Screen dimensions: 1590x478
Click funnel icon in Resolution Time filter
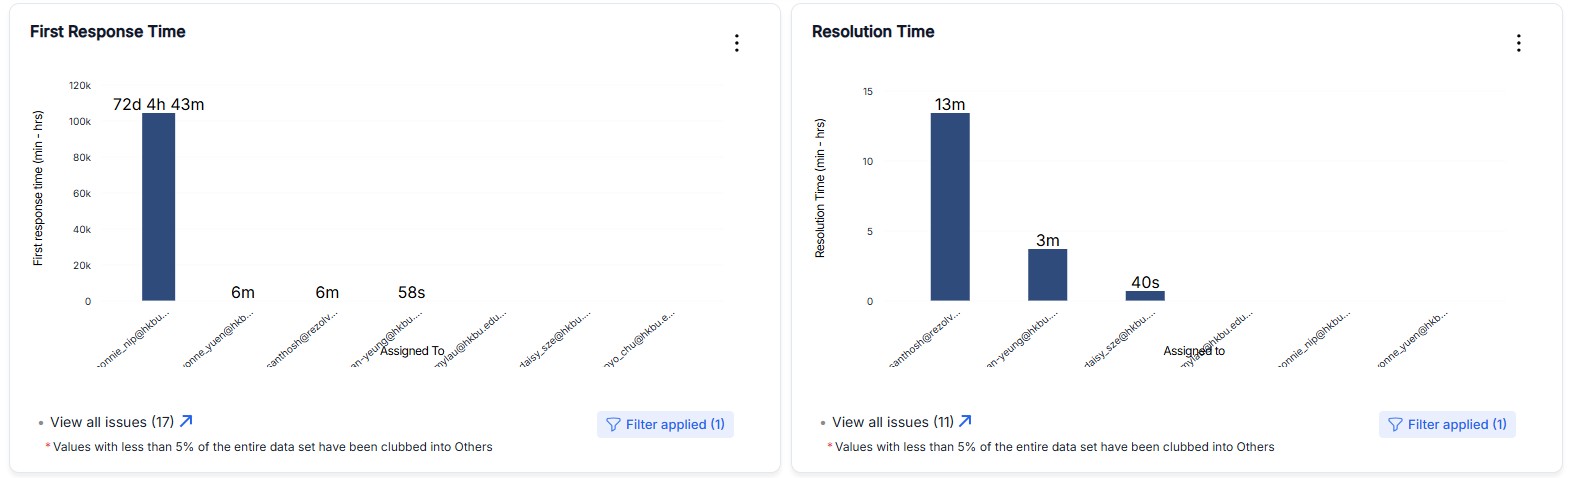pos(1395,425)
